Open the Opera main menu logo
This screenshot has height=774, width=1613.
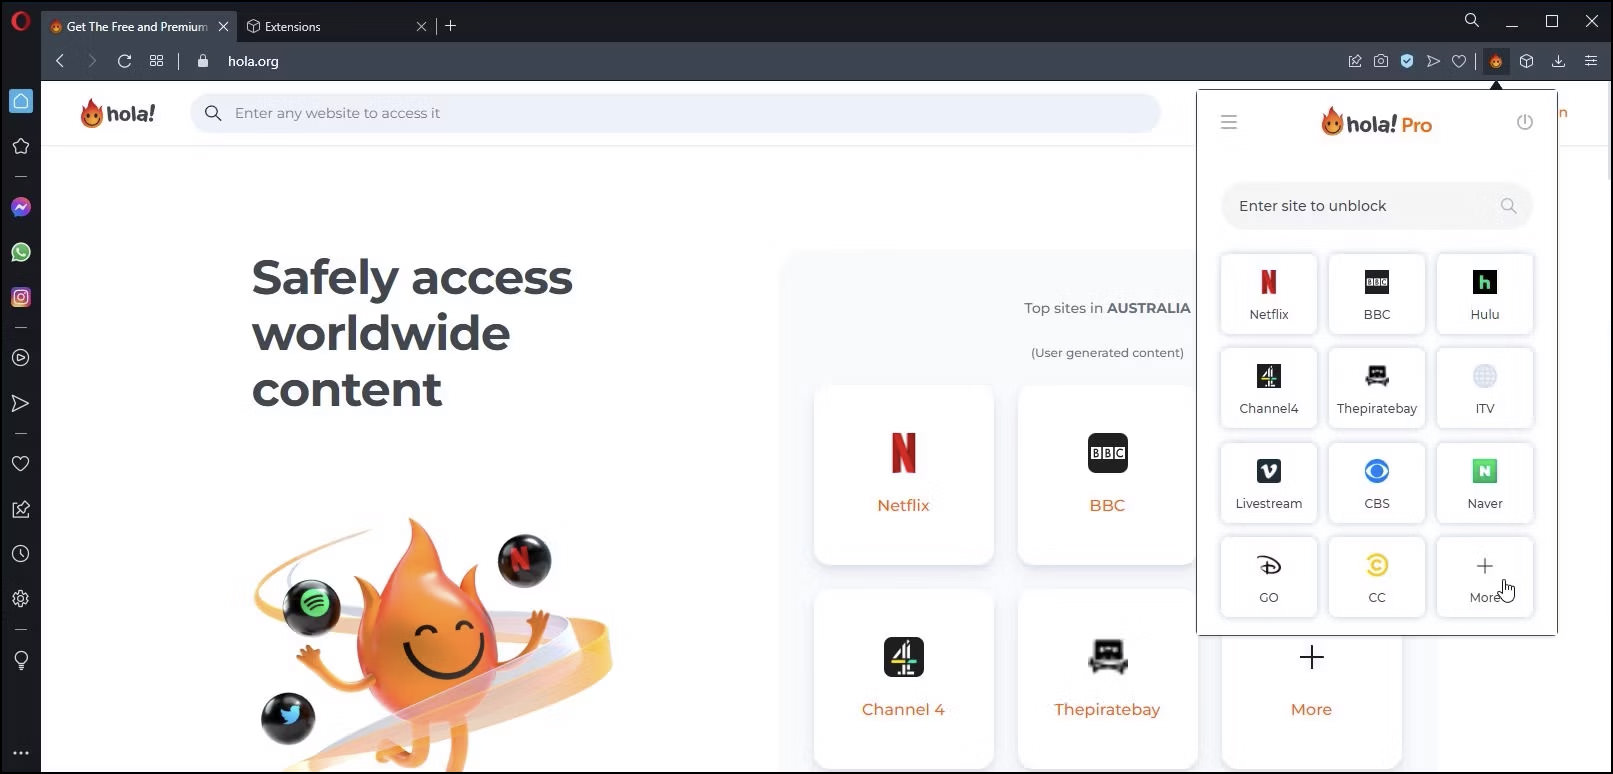tap(20, 22)
